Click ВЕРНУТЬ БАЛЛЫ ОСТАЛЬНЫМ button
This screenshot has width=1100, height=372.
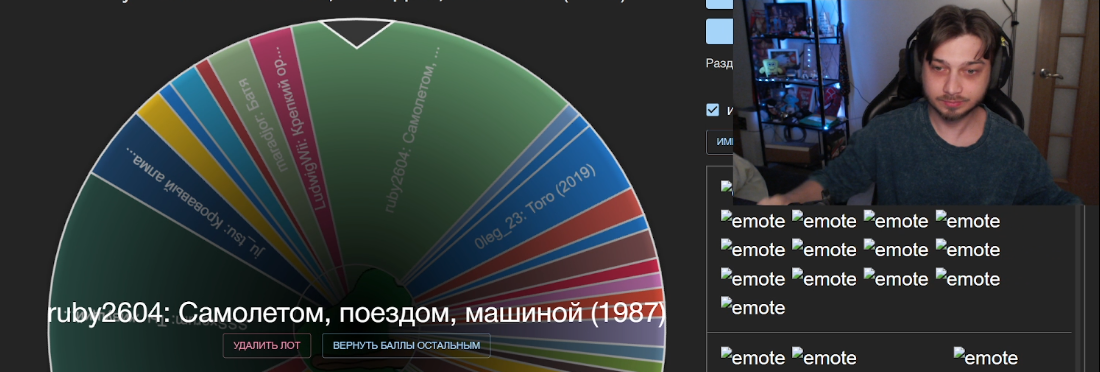[x=406, y=345]
